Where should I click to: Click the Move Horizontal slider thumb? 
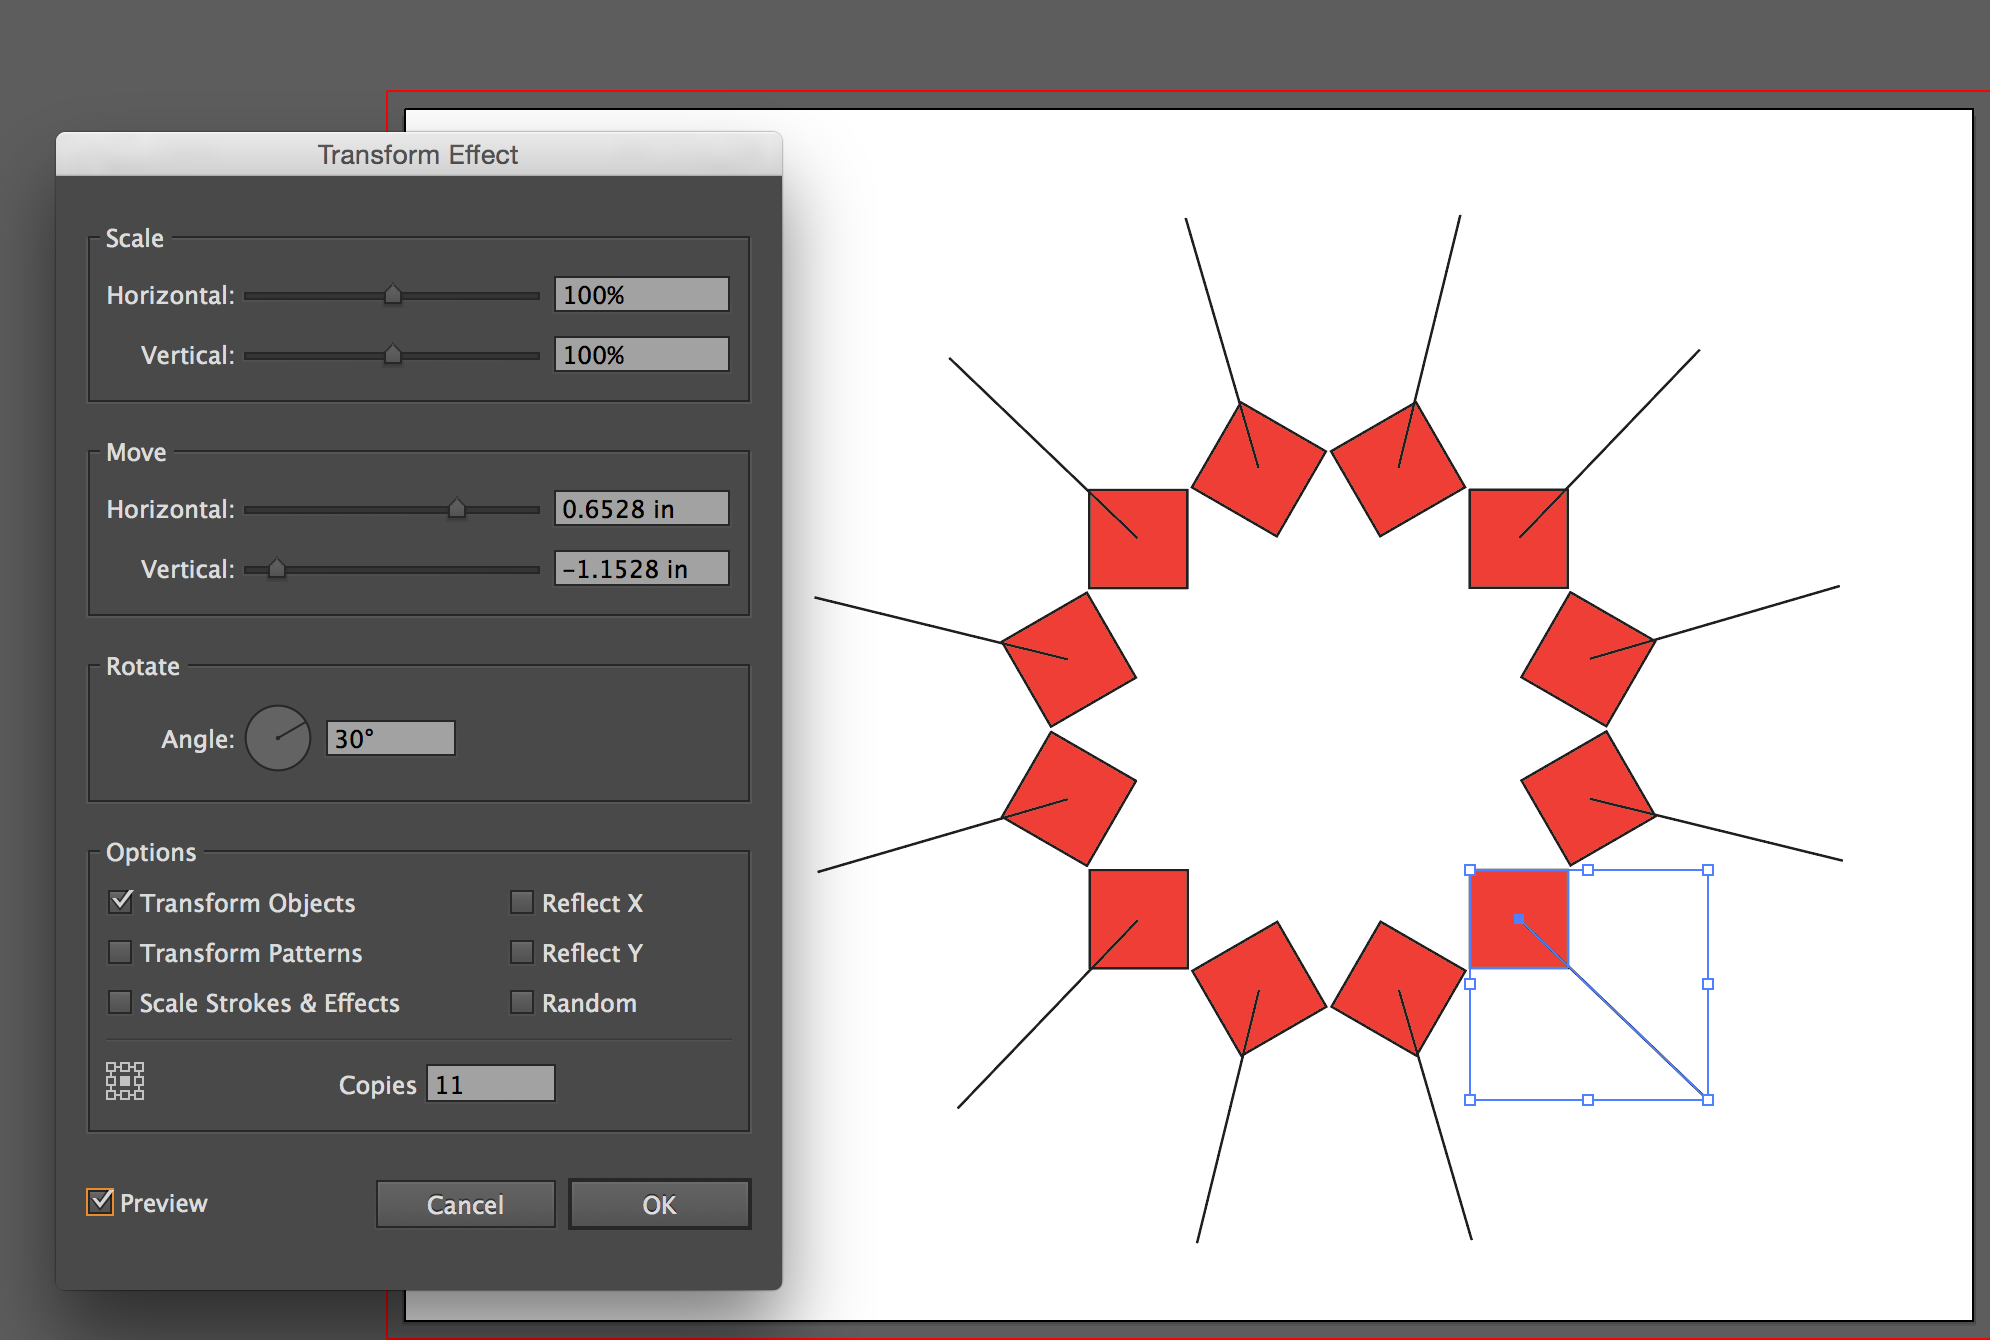coord(457,509)
